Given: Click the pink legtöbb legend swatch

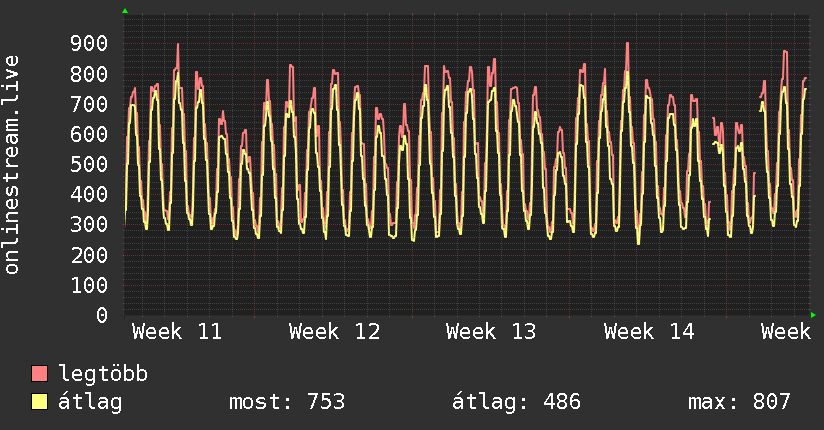Looking at the screenshot, I should [x=39, y=373].
